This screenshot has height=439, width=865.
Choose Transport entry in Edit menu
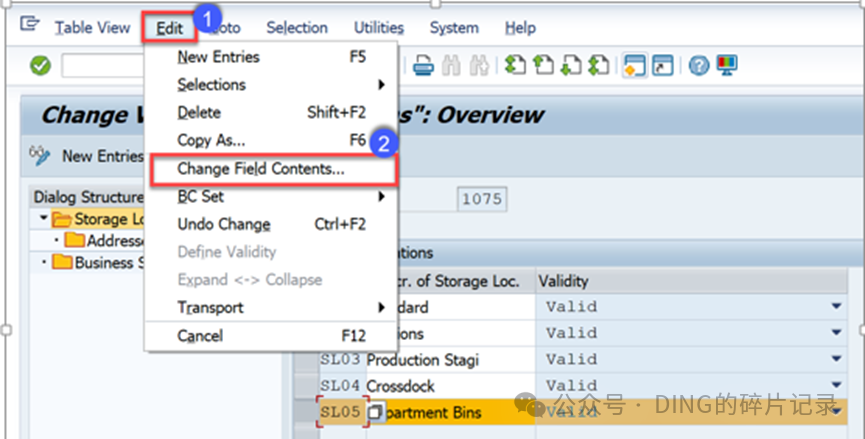[271, 308]
